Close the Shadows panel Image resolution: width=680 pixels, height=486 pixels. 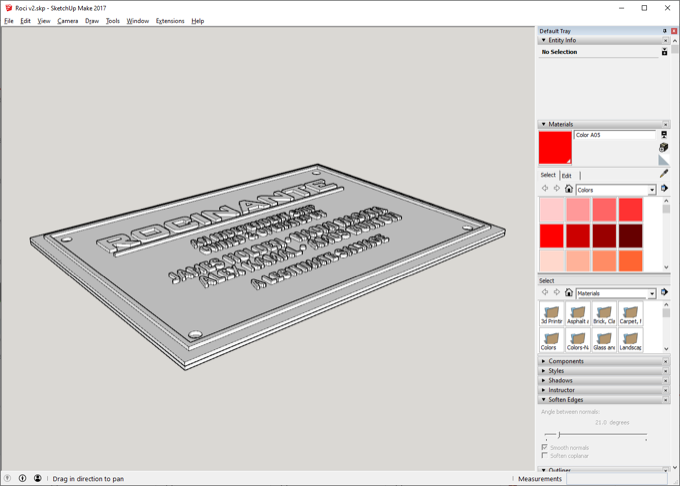(666, 381)
